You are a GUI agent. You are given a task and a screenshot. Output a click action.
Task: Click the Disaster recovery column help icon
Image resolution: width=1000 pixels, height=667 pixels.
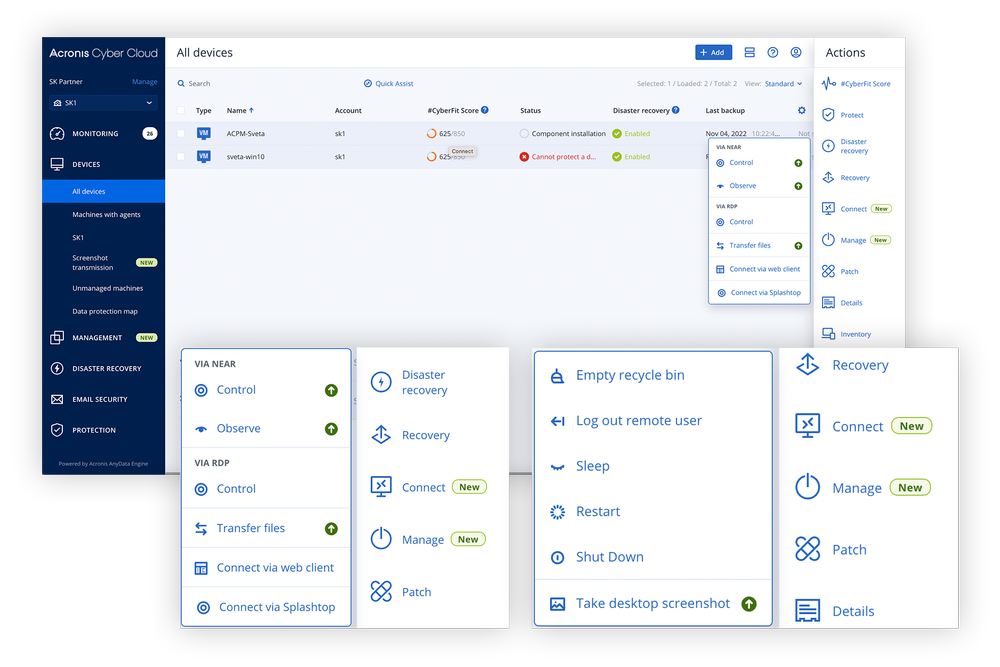click(675, 110)
